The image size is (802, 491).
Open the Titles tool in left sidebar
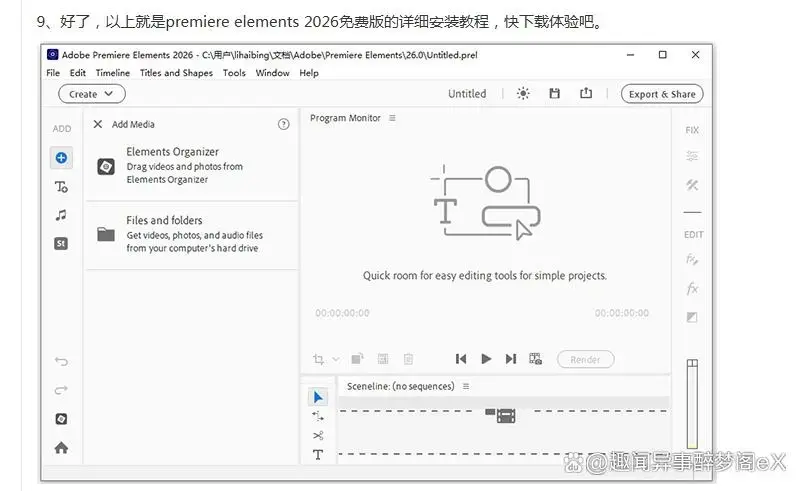coord(61,187)
